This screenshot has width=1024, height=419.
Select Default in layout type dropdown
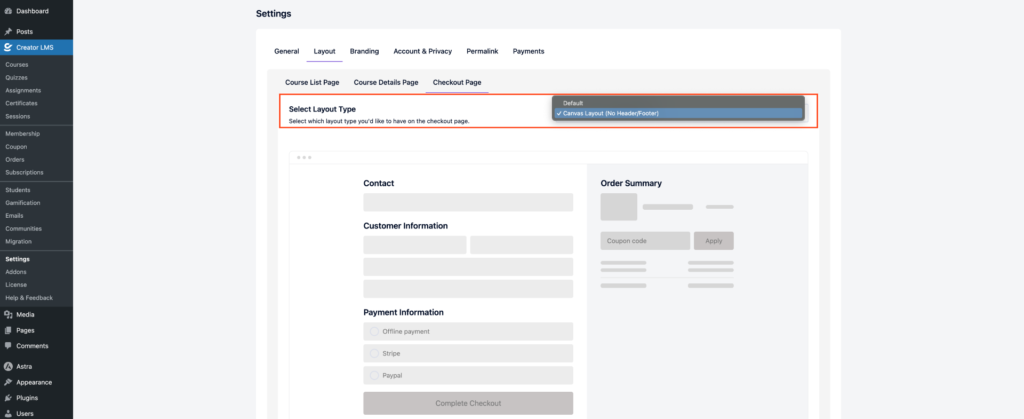click(x=573, y=103)
